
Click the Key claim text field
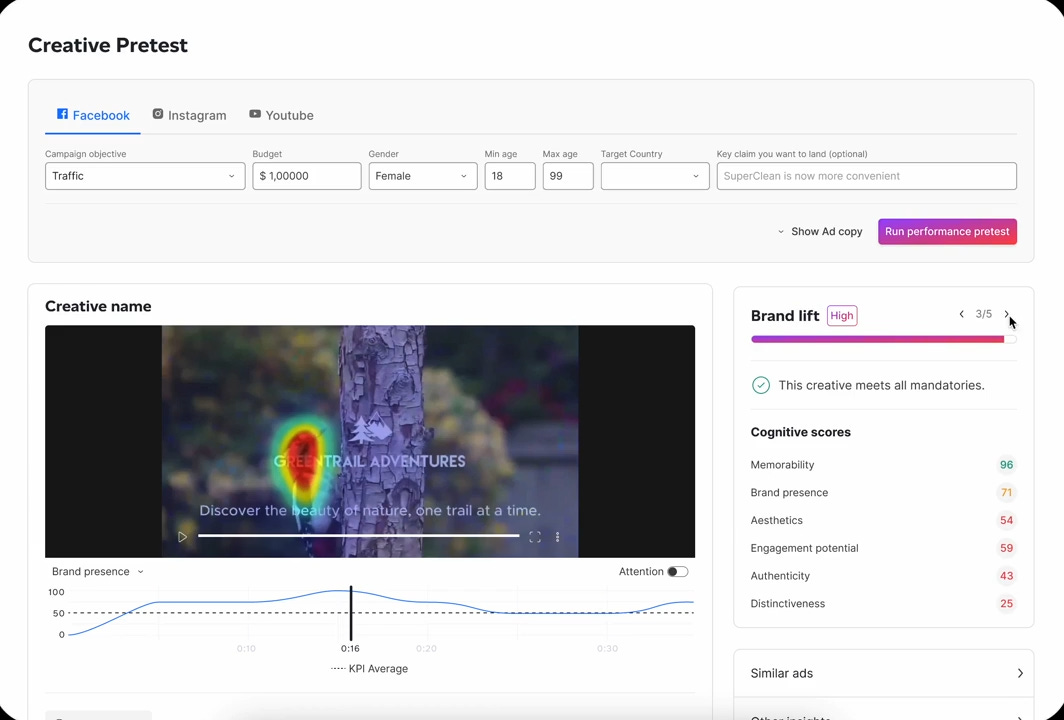click(x=867, y=176)
